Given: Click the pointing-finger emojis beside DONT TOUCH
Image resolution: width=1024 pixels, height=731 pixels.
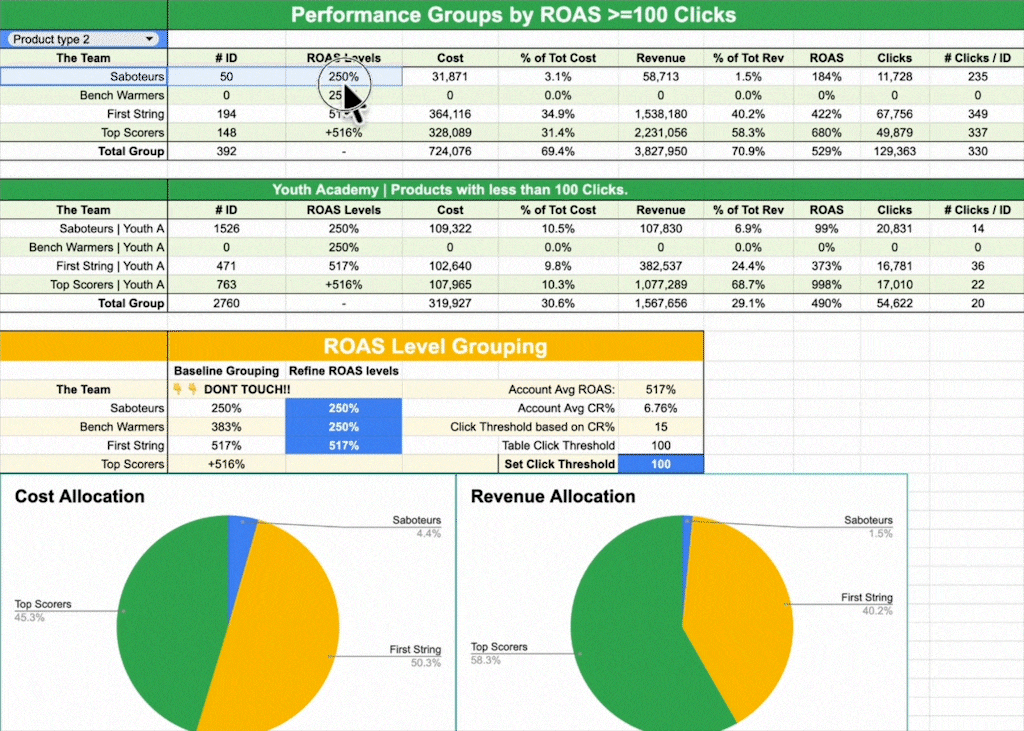Looking at the screenshot, I should coord(186,389).
